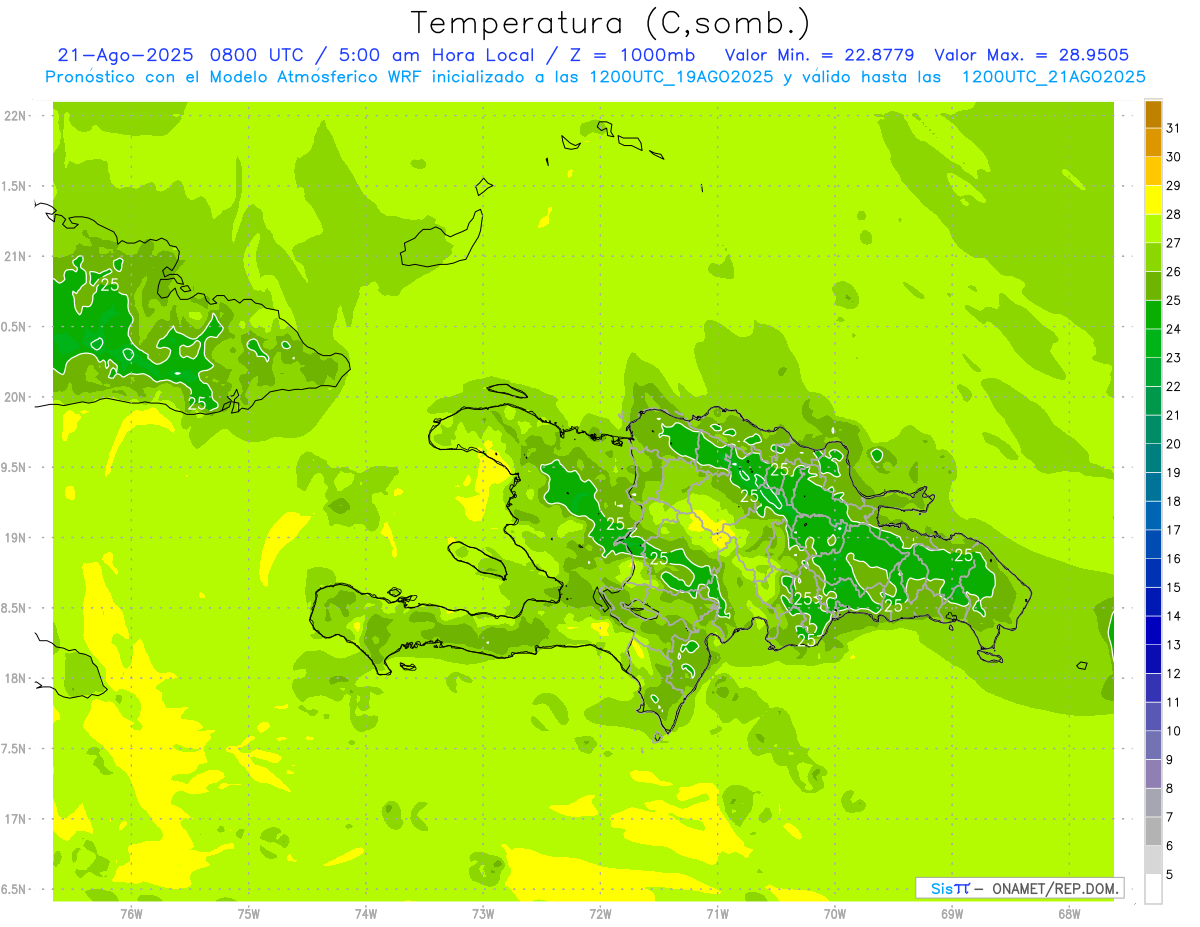This screenshot has width=1200, height=927.
Task: Select the 'Z = 1000mb' level text
Action: click(x=633, y=55)
